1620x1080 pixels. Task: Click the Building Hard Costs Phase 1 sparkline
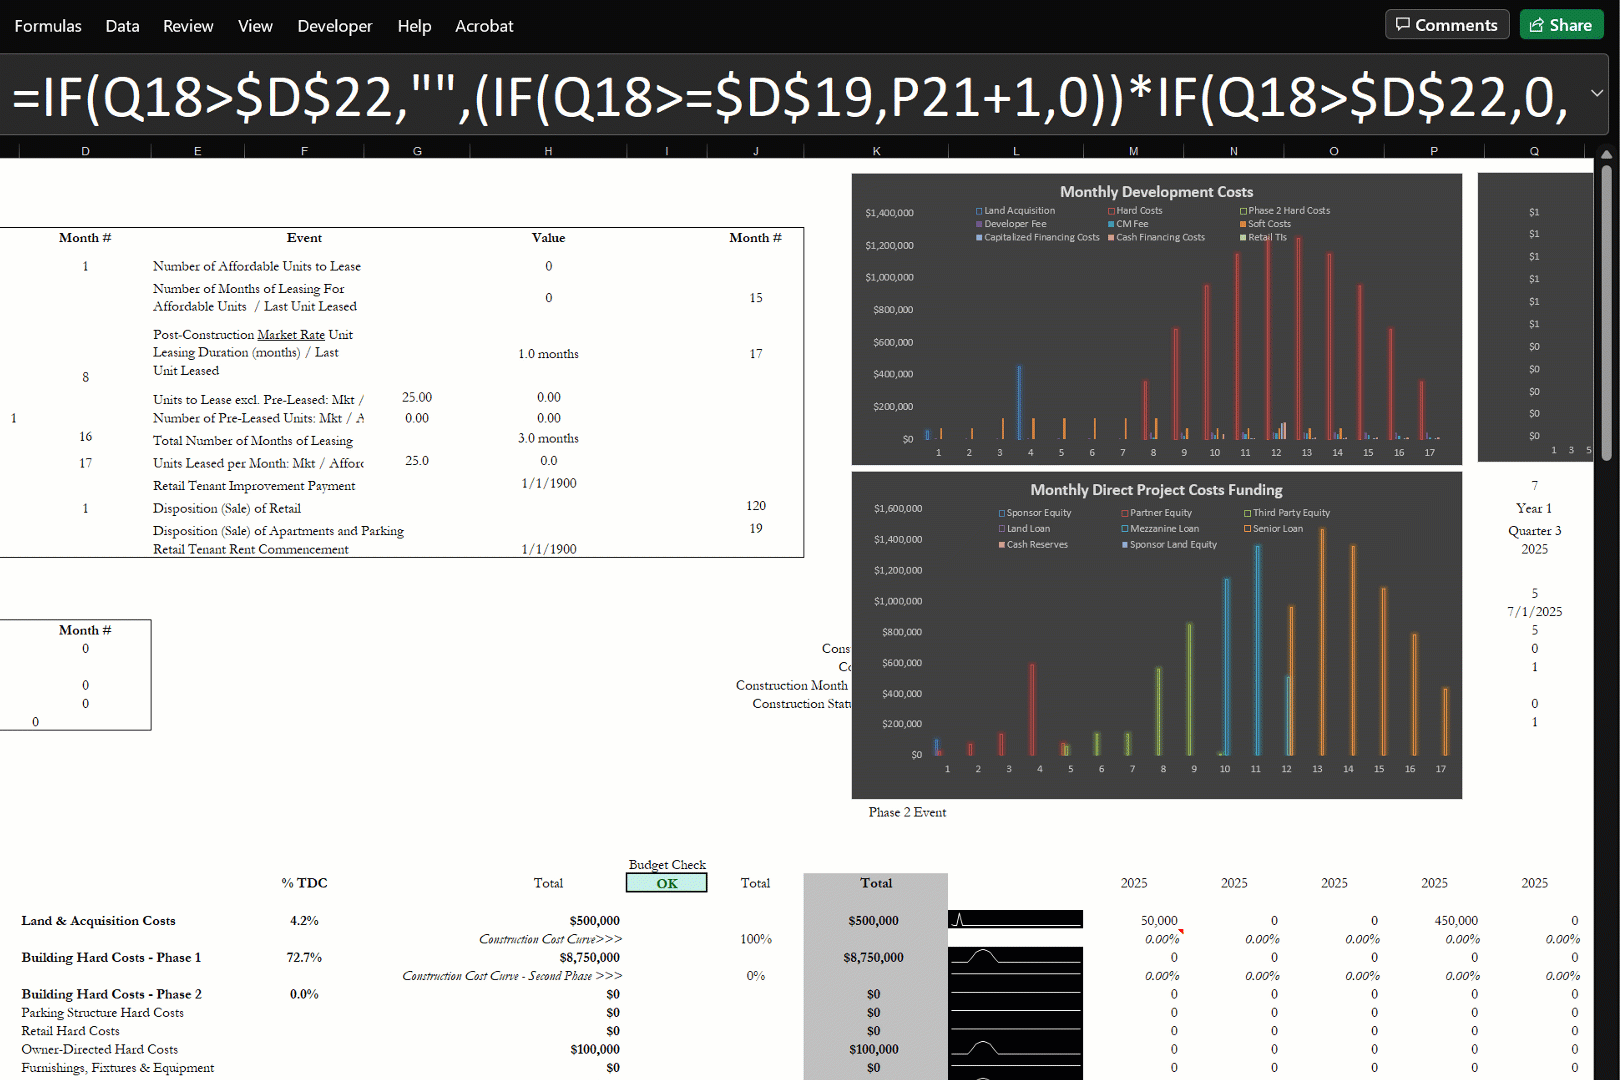pos(1015,958)
